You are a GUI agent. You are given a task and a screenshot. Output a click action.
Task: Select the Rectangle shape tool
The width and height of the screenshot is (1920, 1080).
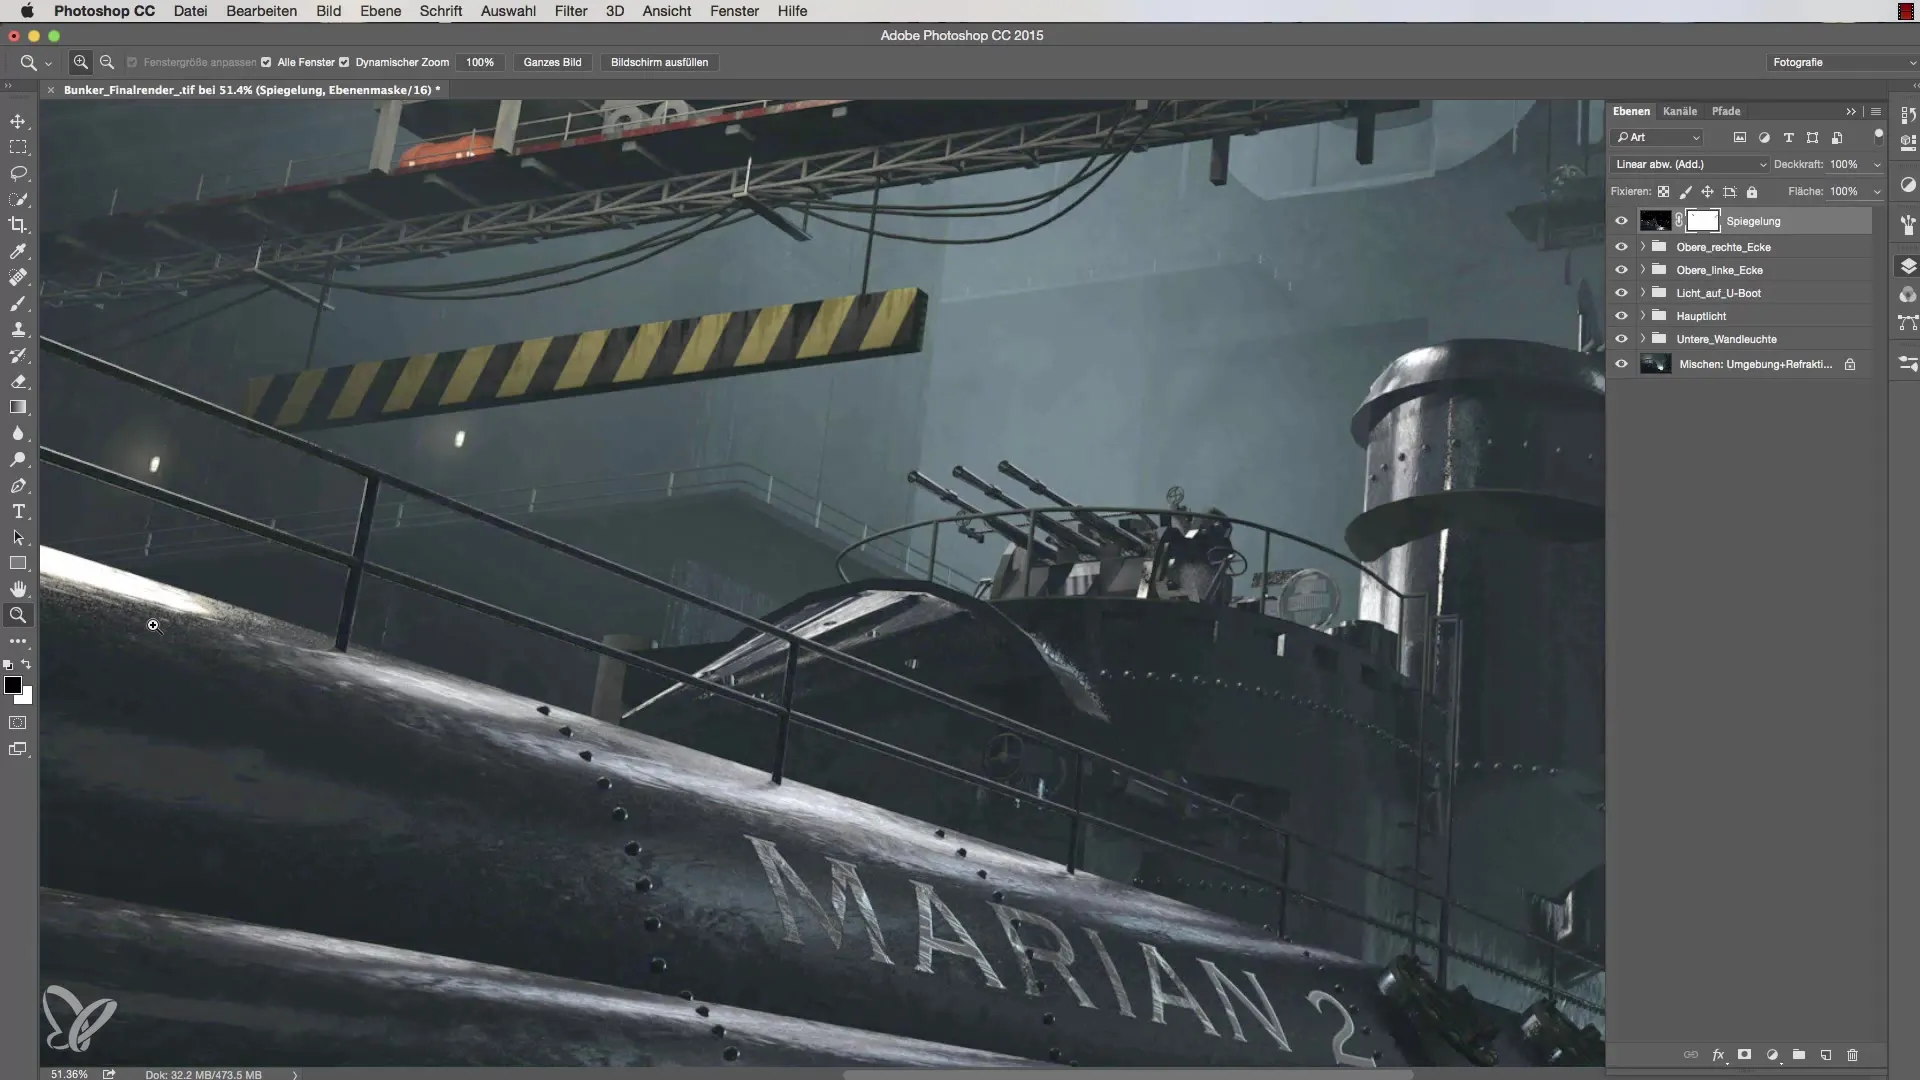[x=18, y=563]
